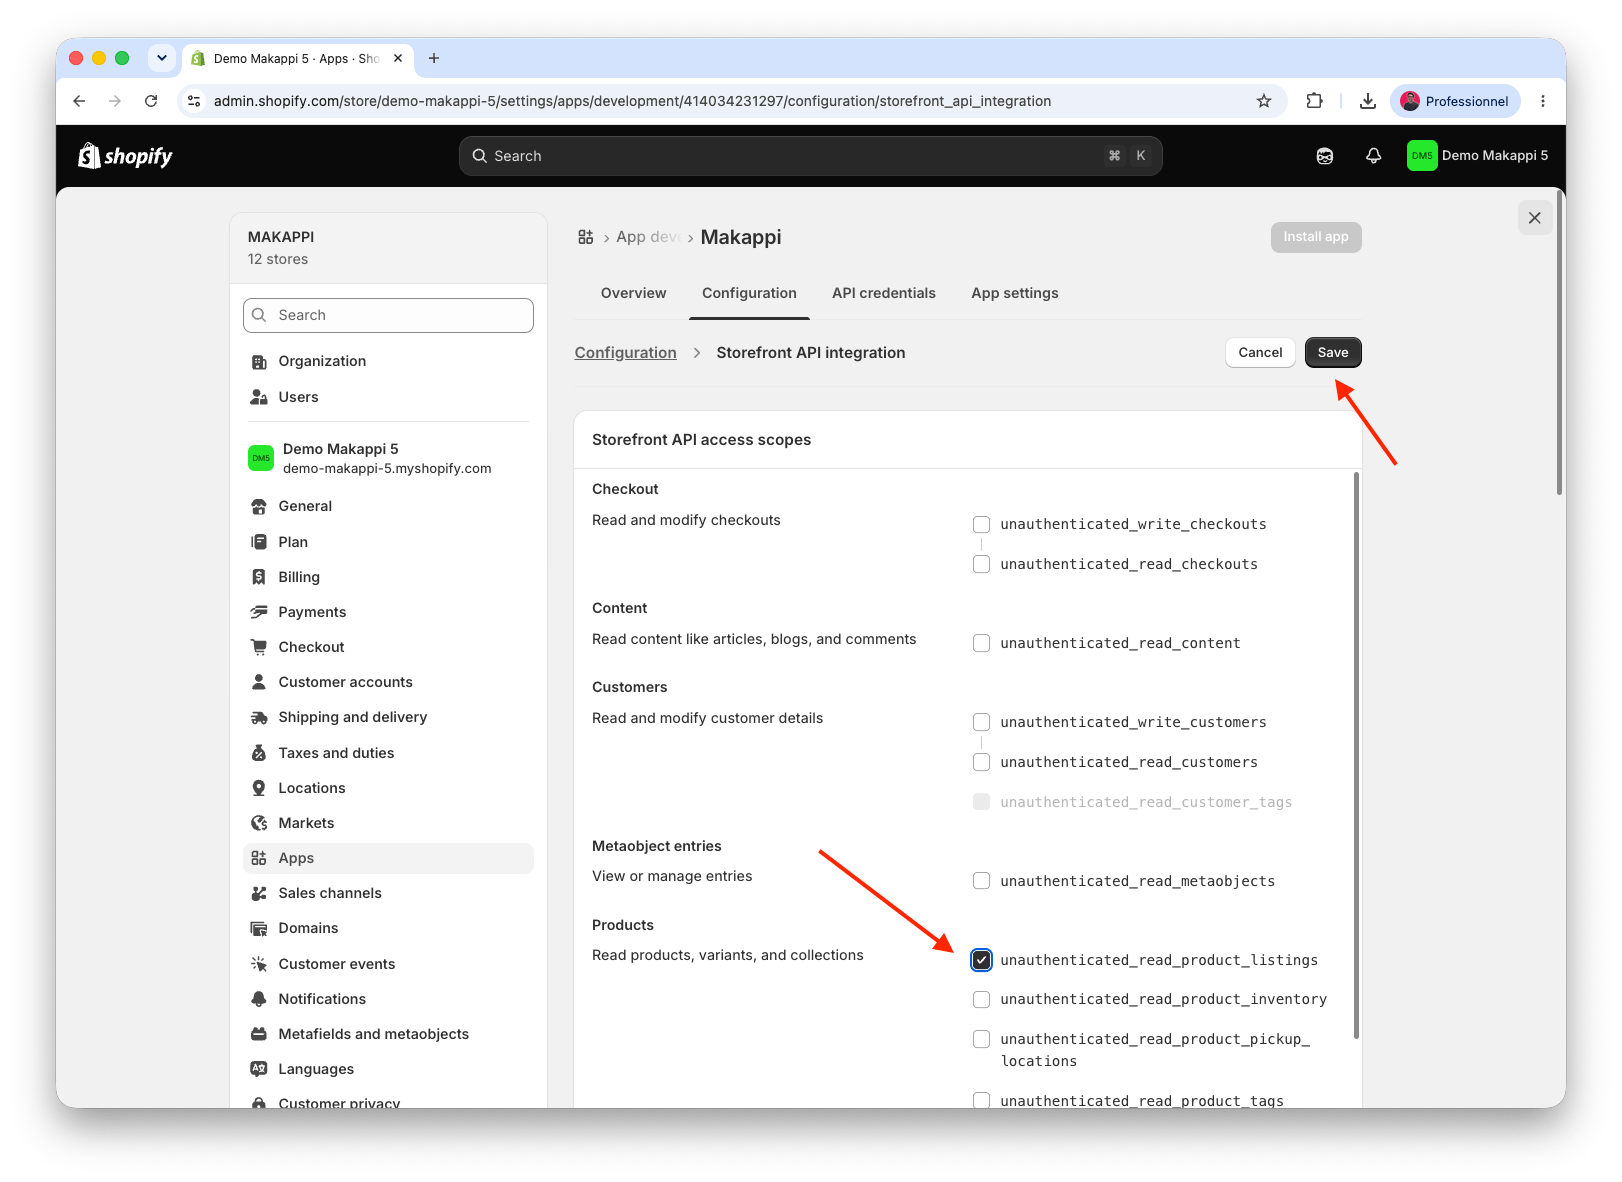
Task: Go back to the previous page
Action: (79, 101)
